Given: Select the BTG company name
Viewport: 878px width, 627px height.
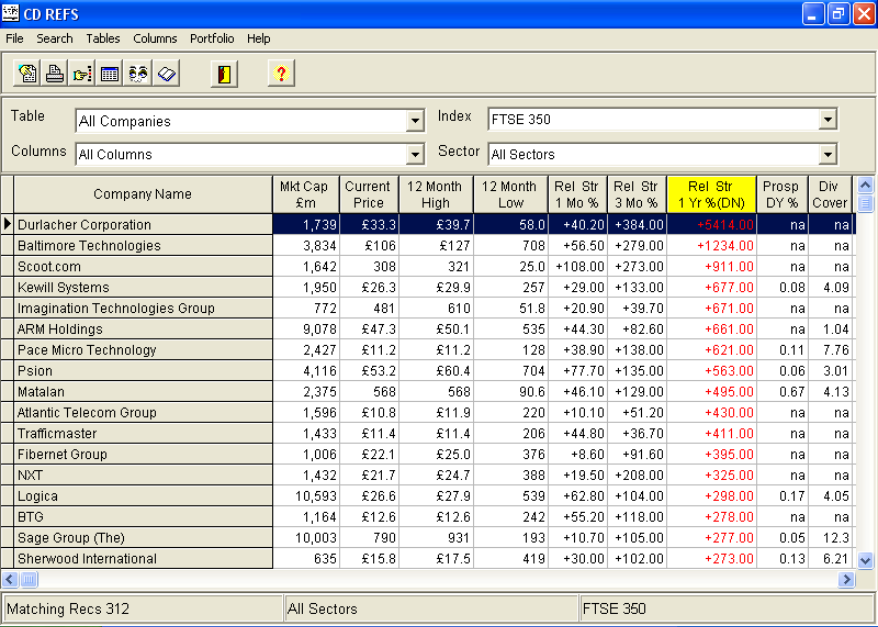Looking at the screenshot, I should (30, 517).
